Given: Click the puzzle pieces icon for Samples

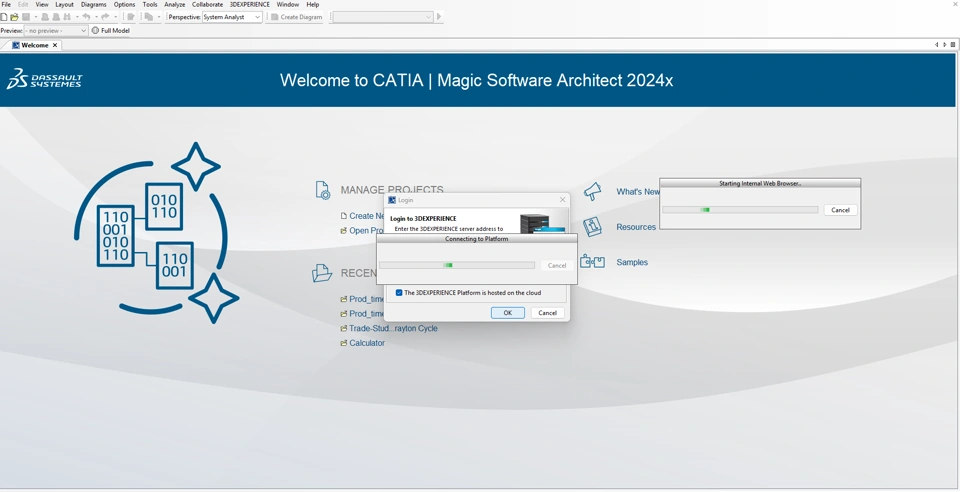Looking at the screenshot, I should pos(592,262).
